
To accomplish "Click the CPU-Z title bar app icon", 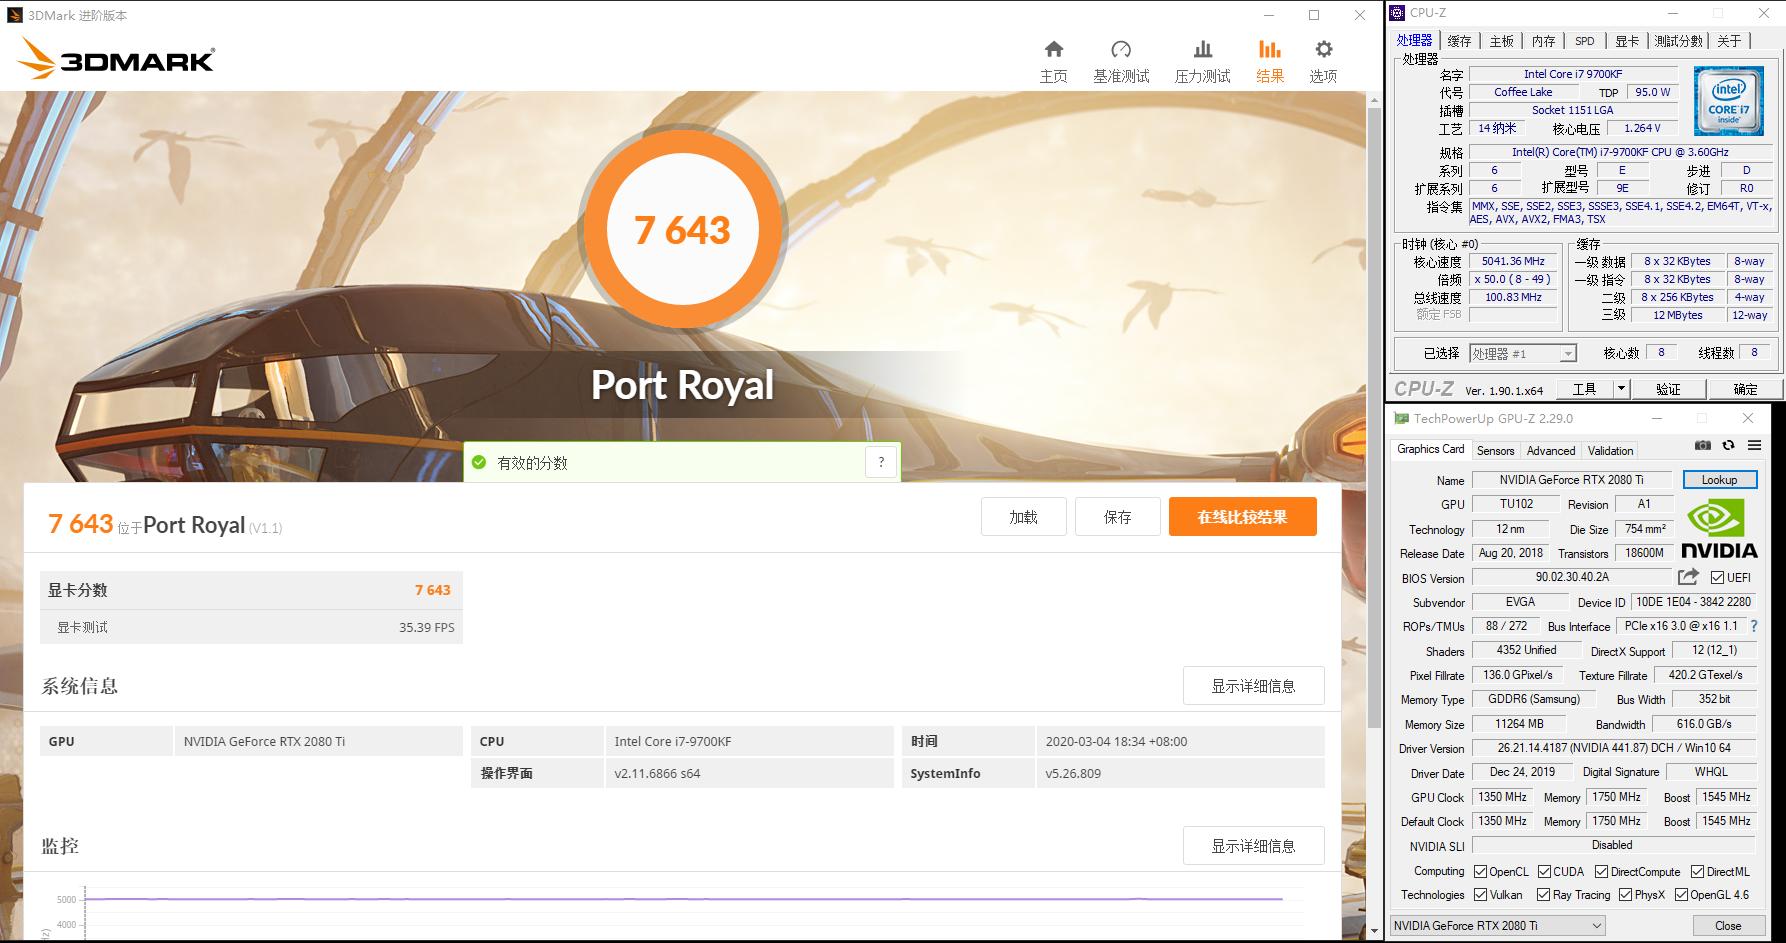I will coord(1397,13).
